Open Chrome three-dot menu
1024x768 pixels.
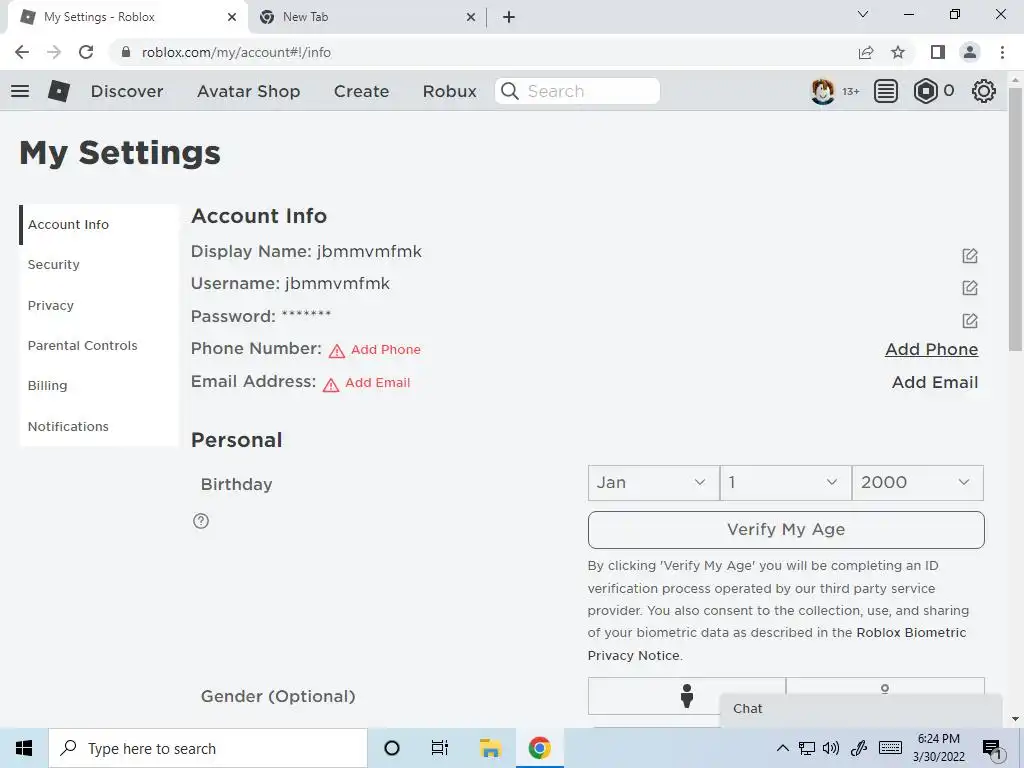1002,52
